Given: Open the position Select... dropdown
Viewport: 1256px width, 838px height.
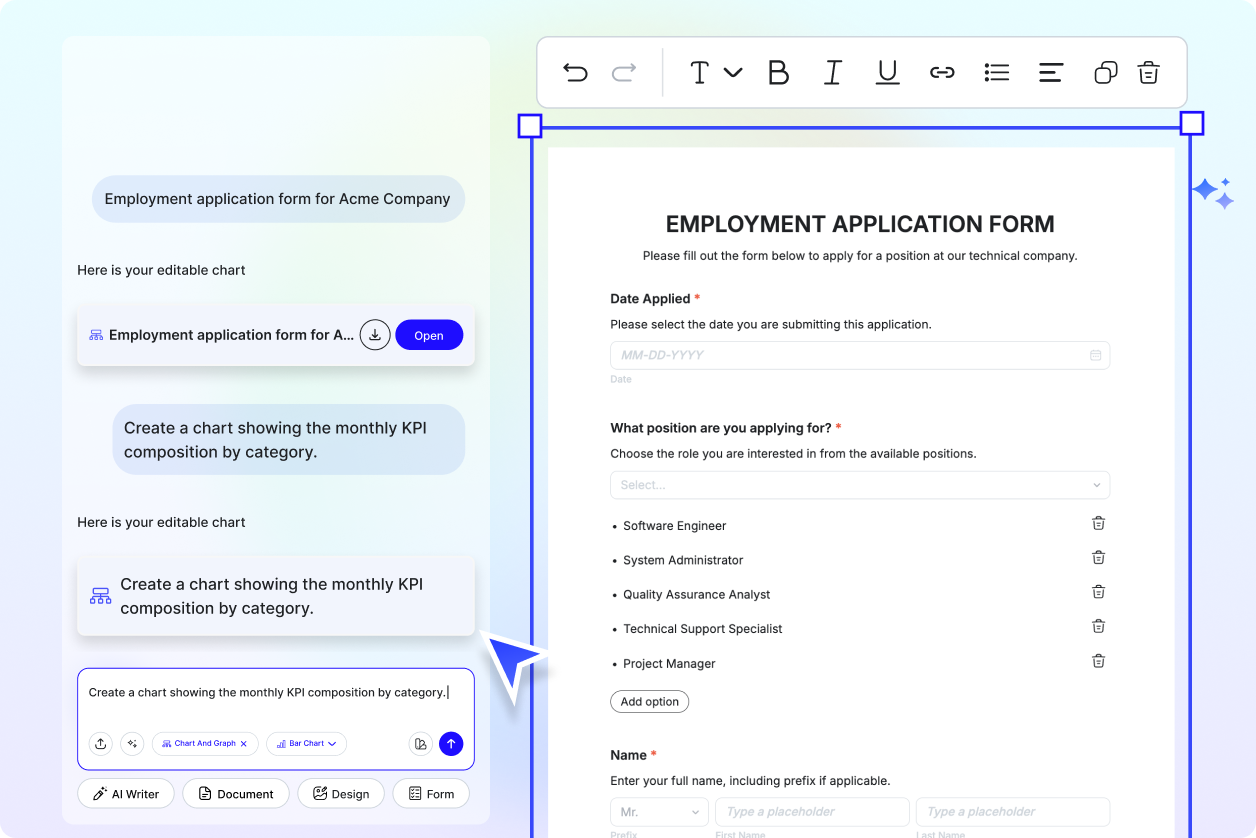Looking at the screenshot, I should 860,485.
